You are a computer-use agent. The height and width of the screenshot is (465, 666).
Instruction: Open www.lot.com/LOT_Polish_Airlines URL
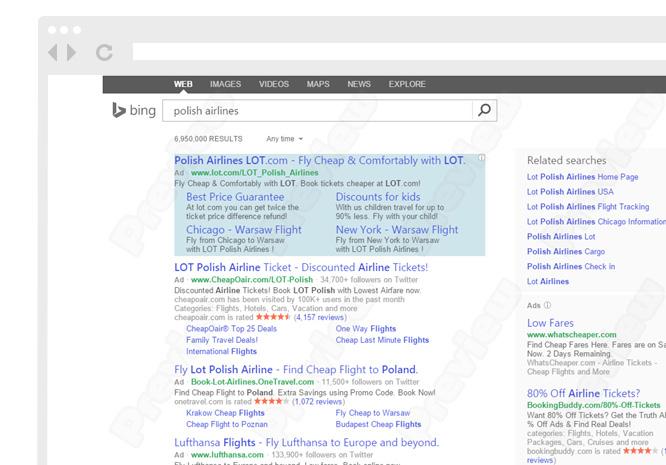tap(254, 172)
